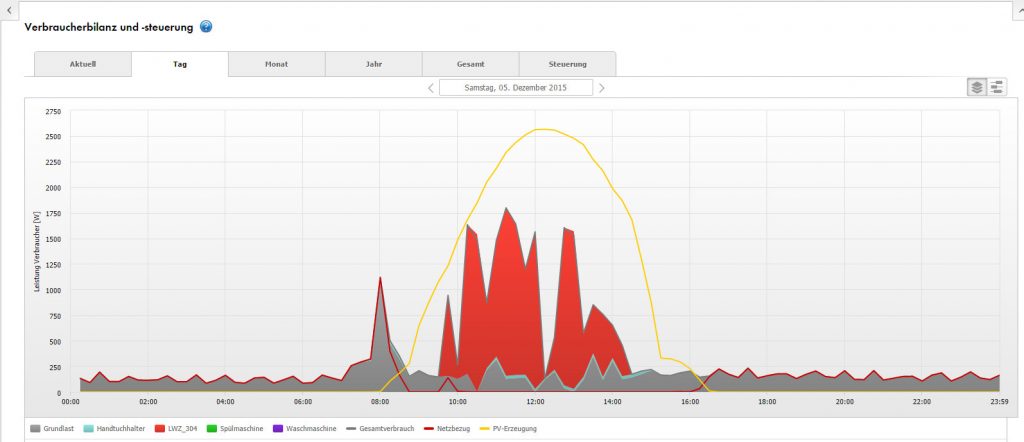This screenshot has width=1024, height=442.
Task: Select the Jahr tab
Action: (x=373, y=64)
